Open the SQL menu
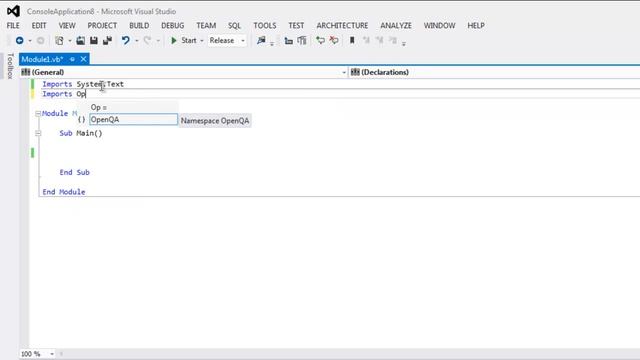This screenshot has height=360, width=640. [x=234, y=25]
